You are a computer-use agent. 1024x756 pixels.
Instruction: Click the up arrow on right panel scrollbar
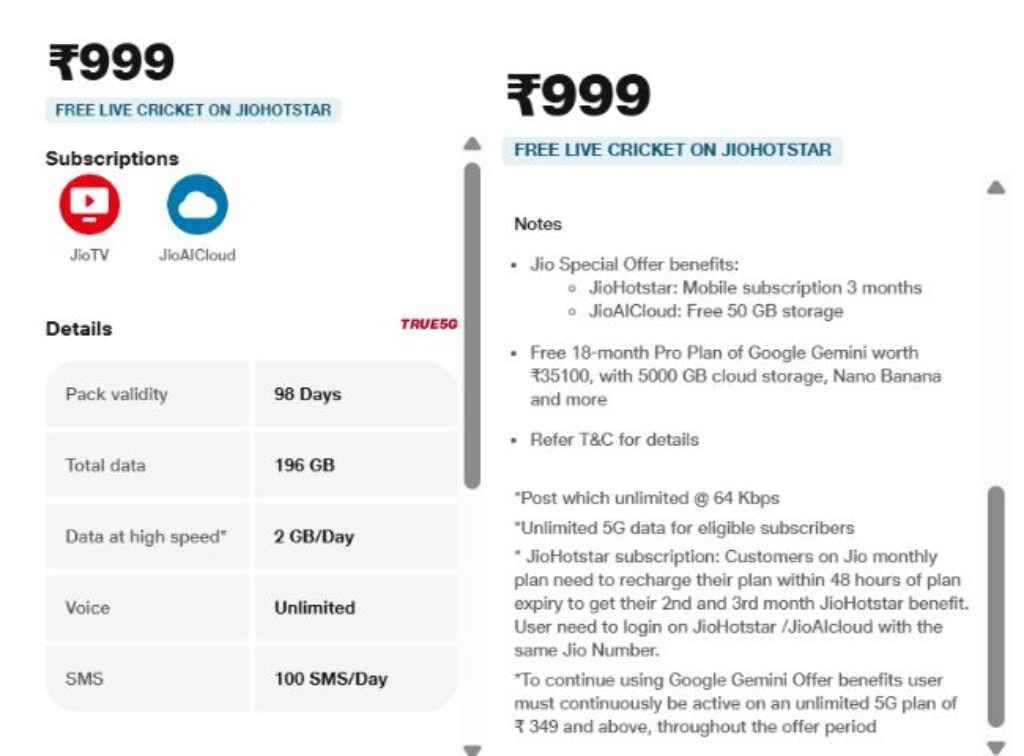(x=993, y=185)
